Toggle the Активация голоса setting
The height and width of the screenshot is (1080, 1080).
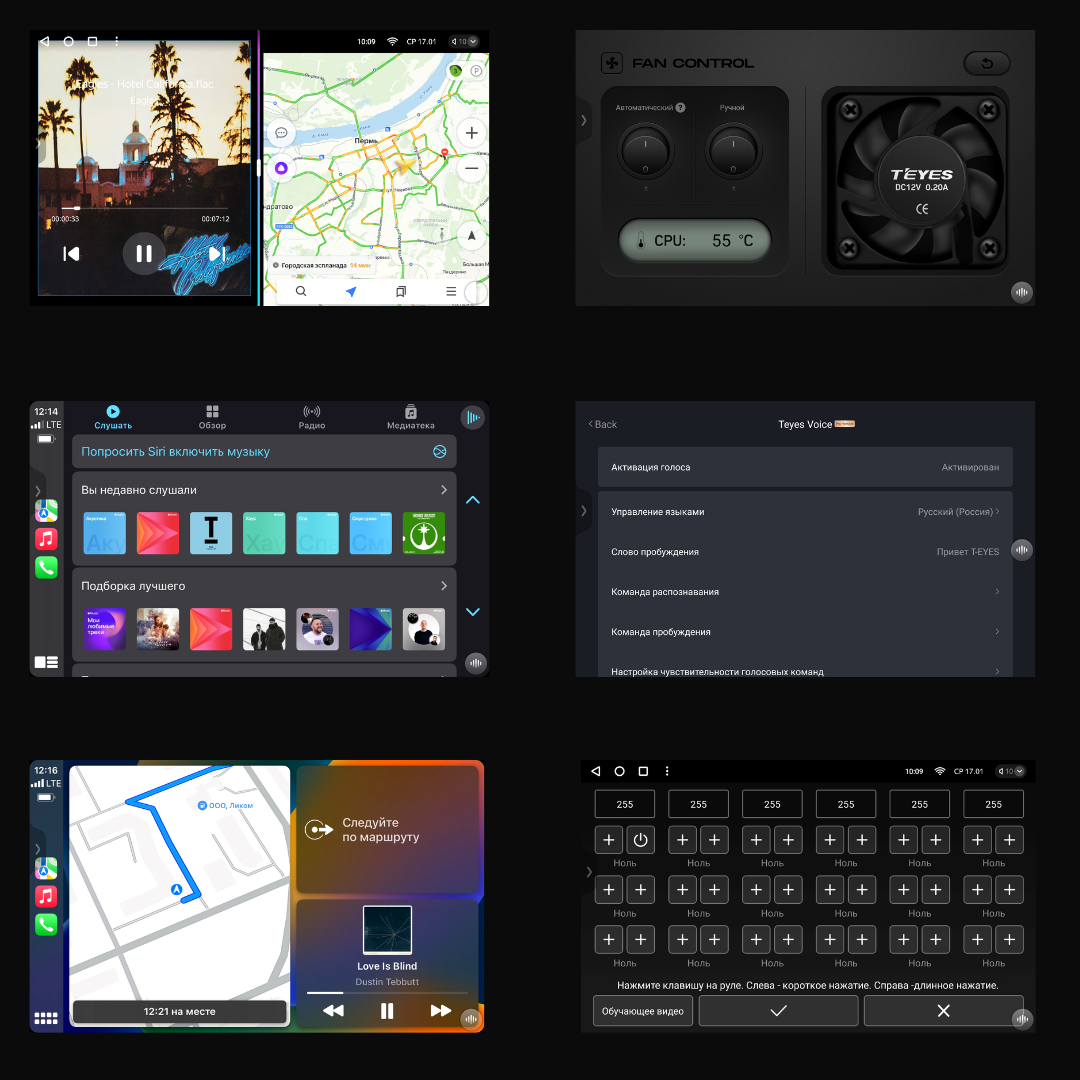pyautogui.click(x=804, y=467)
